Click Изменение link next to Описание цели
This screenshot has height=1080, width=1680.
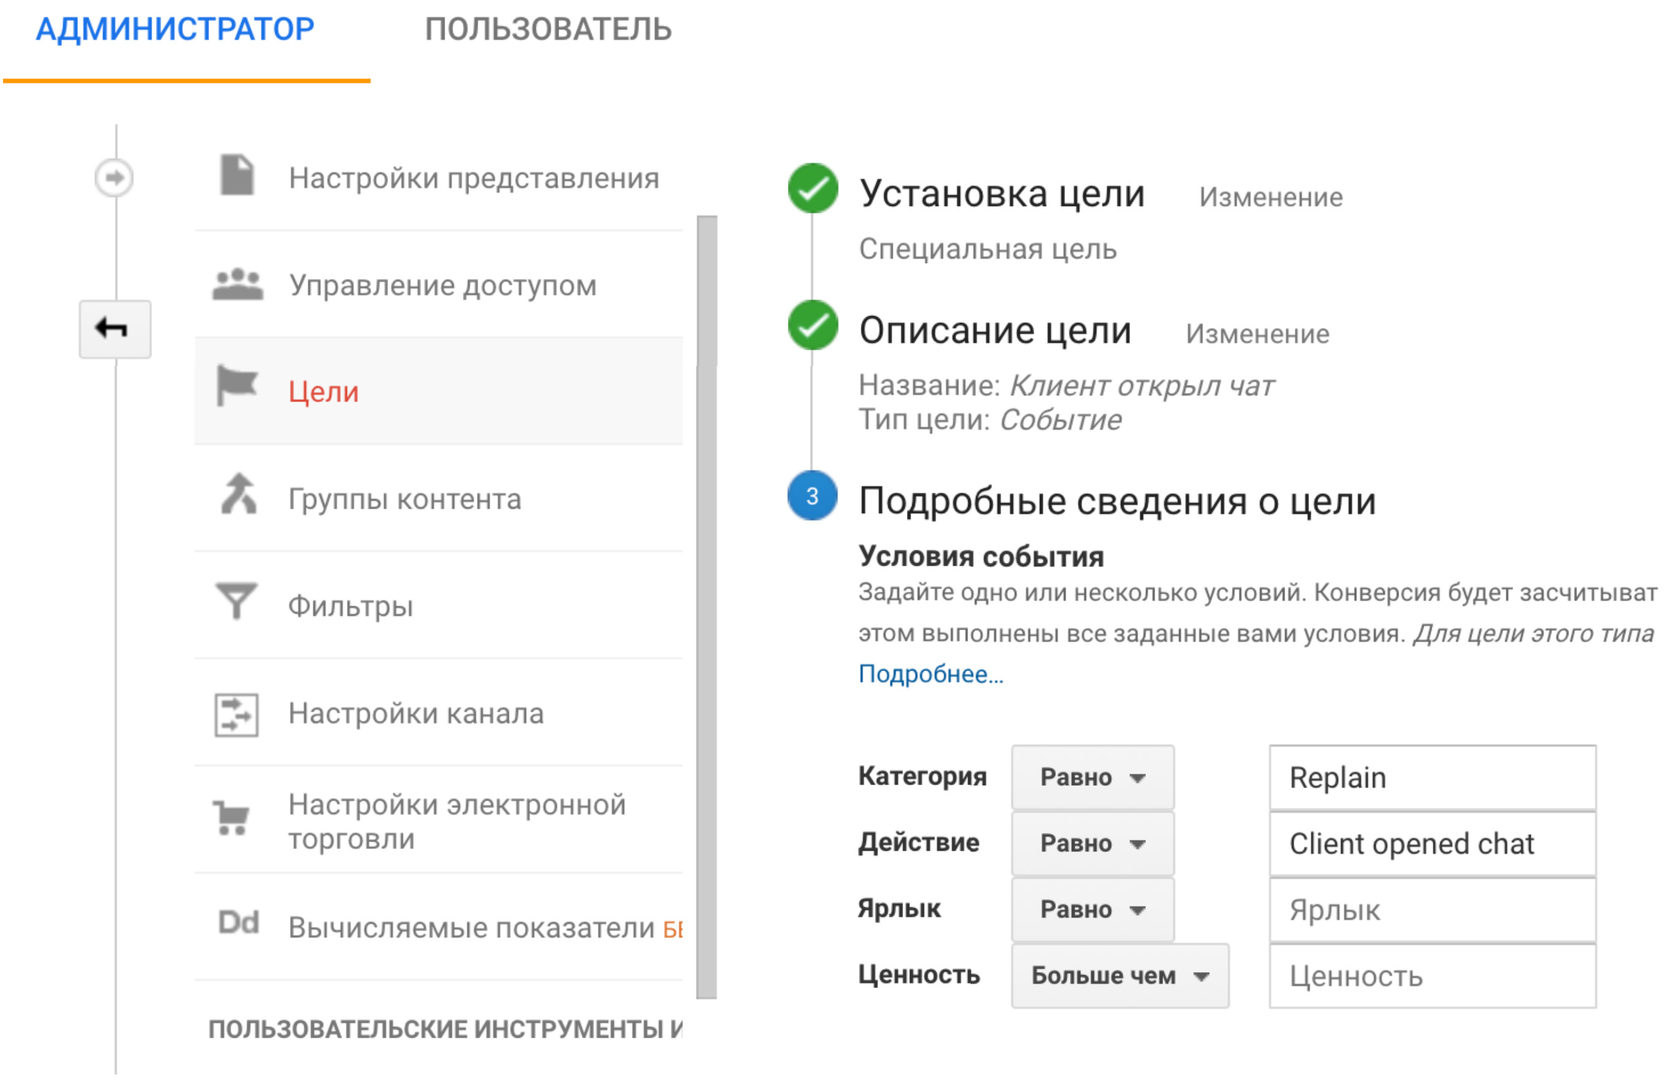click(1257, 334)
